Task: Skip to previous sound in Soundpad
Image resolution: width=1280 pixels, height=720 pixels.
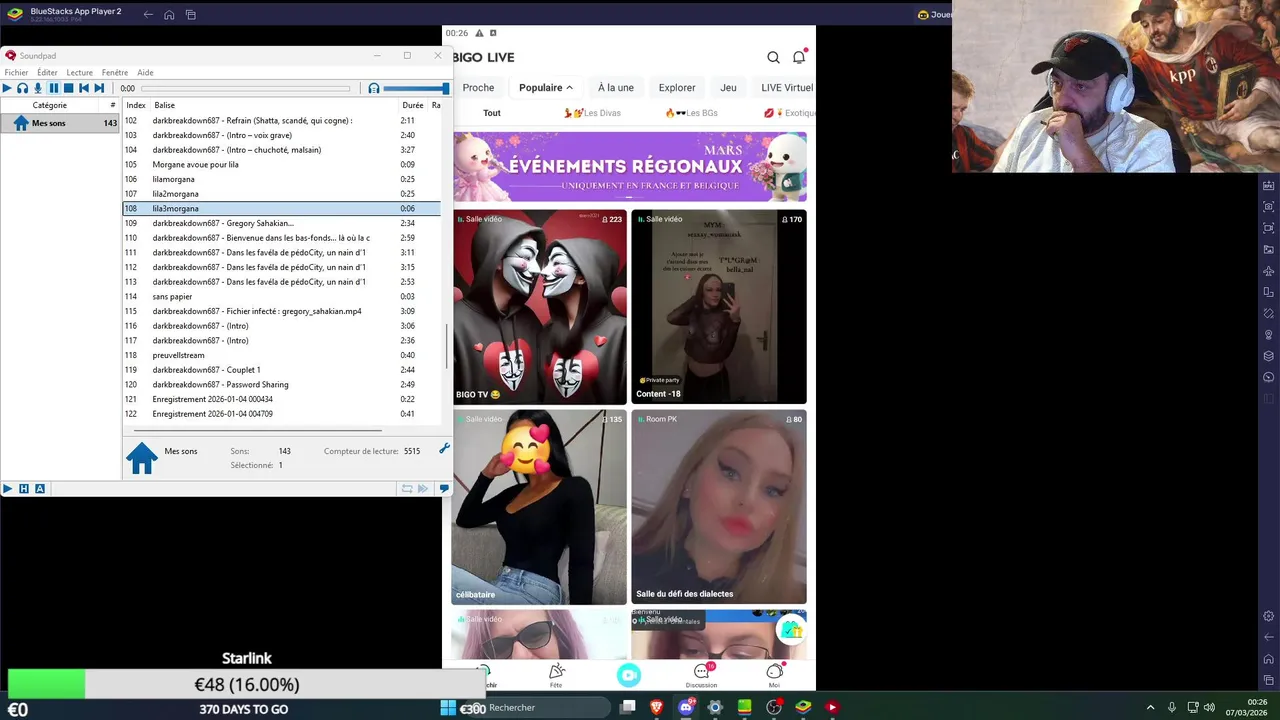Action: 84,88
